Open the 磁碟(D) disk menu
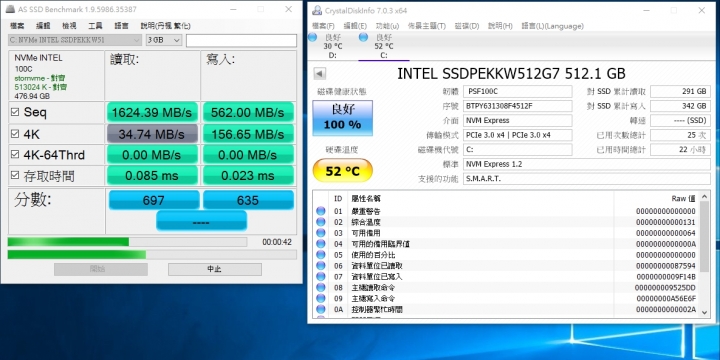This screenshot has width=720, height=360. click(467, 26)
